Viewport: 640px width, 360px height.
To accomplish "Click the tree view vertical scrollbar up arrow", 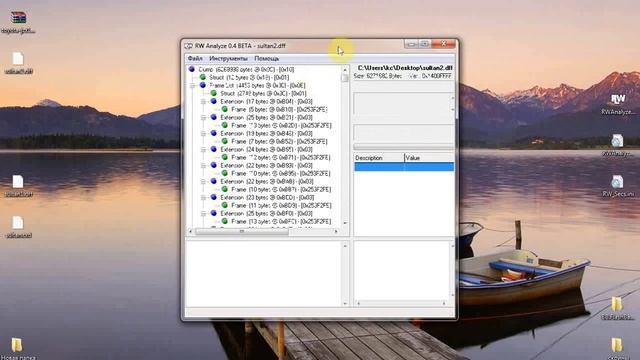I will [345, 69].
